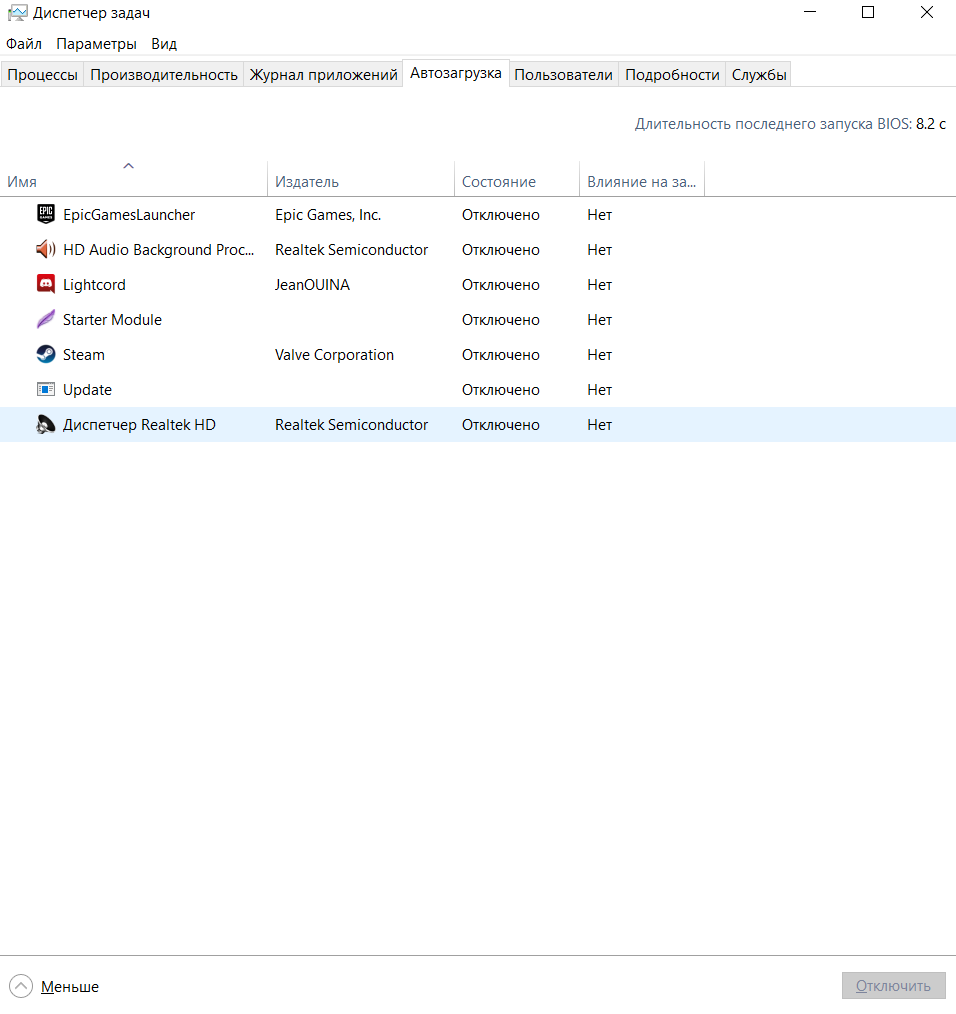Click the BIOS last startup duration text
The image size is (956, 1014).
coord(790,124)
